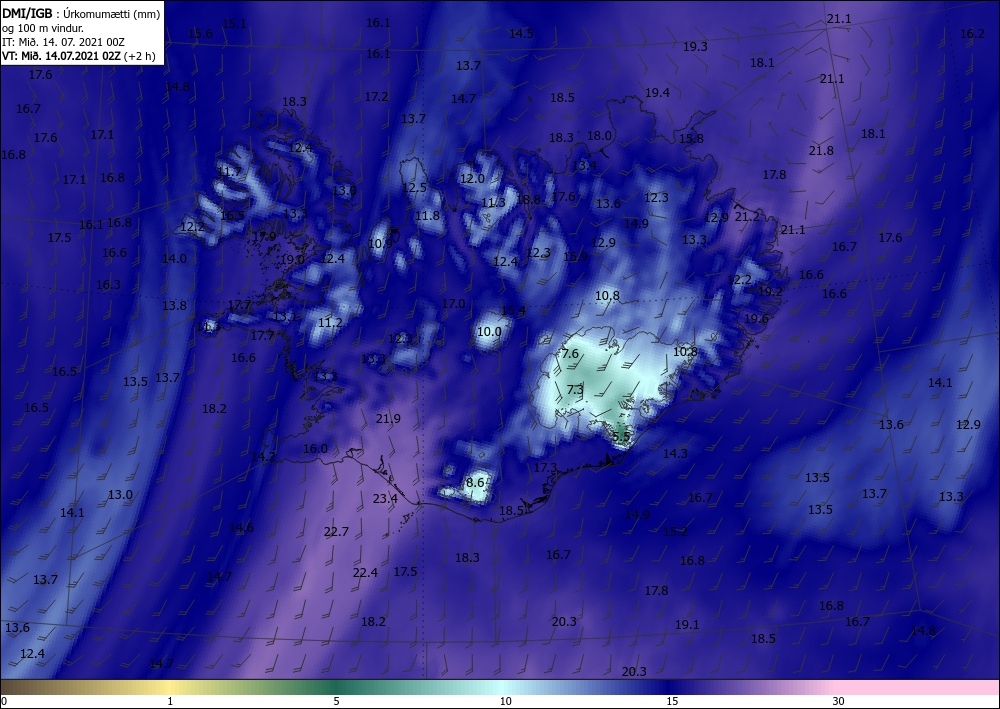Select the 8.6 value label

pyautogui.click(x=475, y=482)
